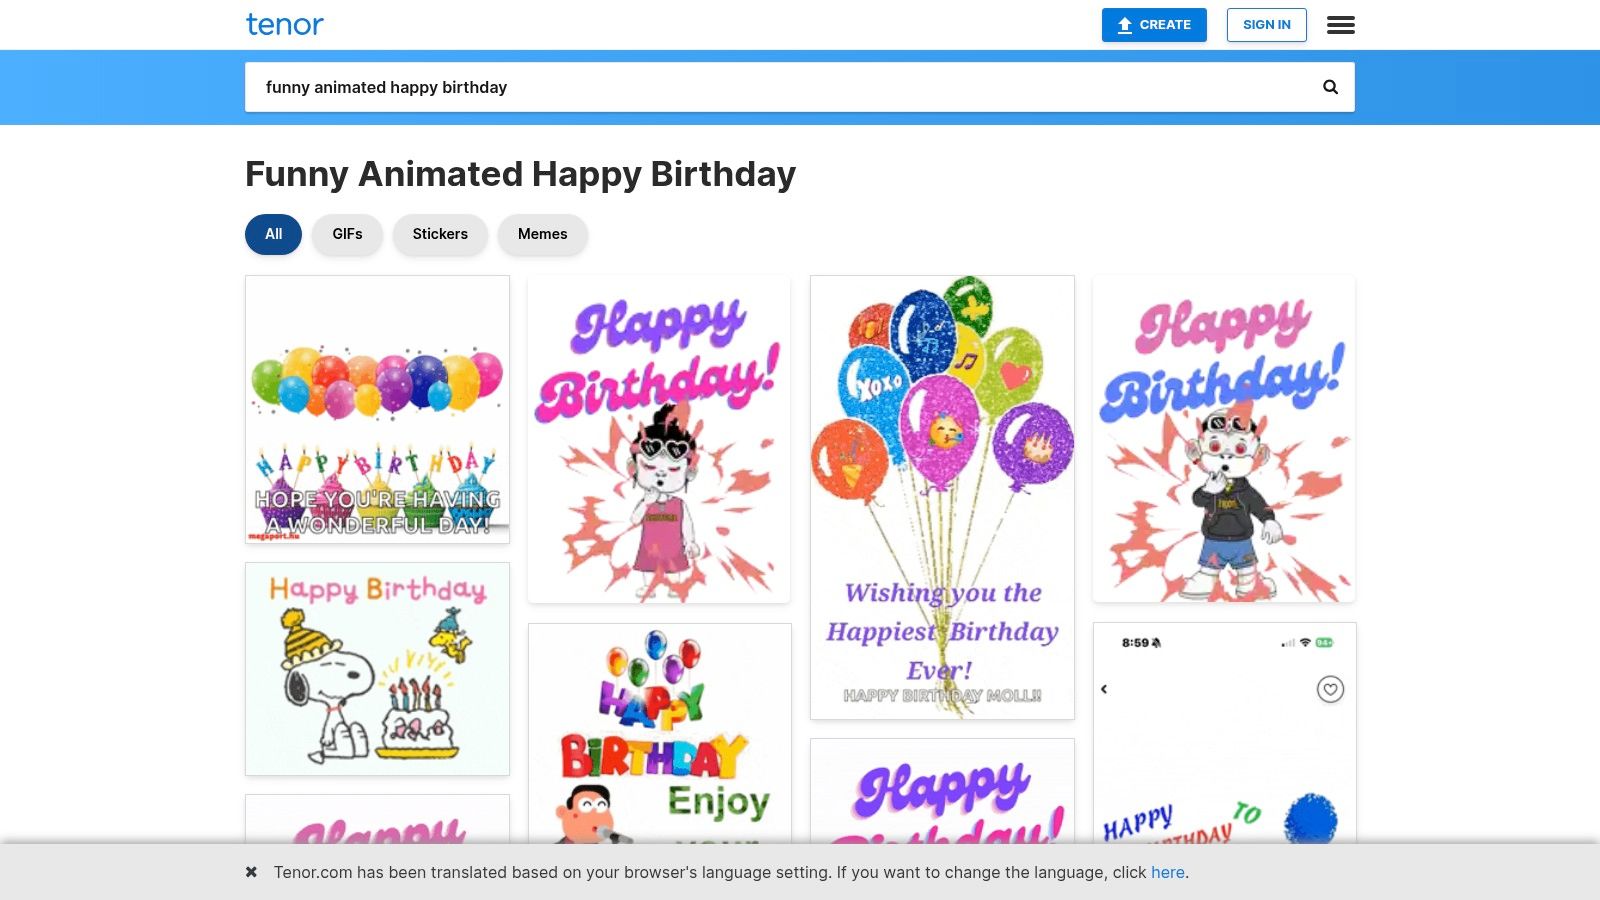Viewport: 1600px width, 900px height.
Task: Click the Tenor logo
Action: (x=285, y=25)
